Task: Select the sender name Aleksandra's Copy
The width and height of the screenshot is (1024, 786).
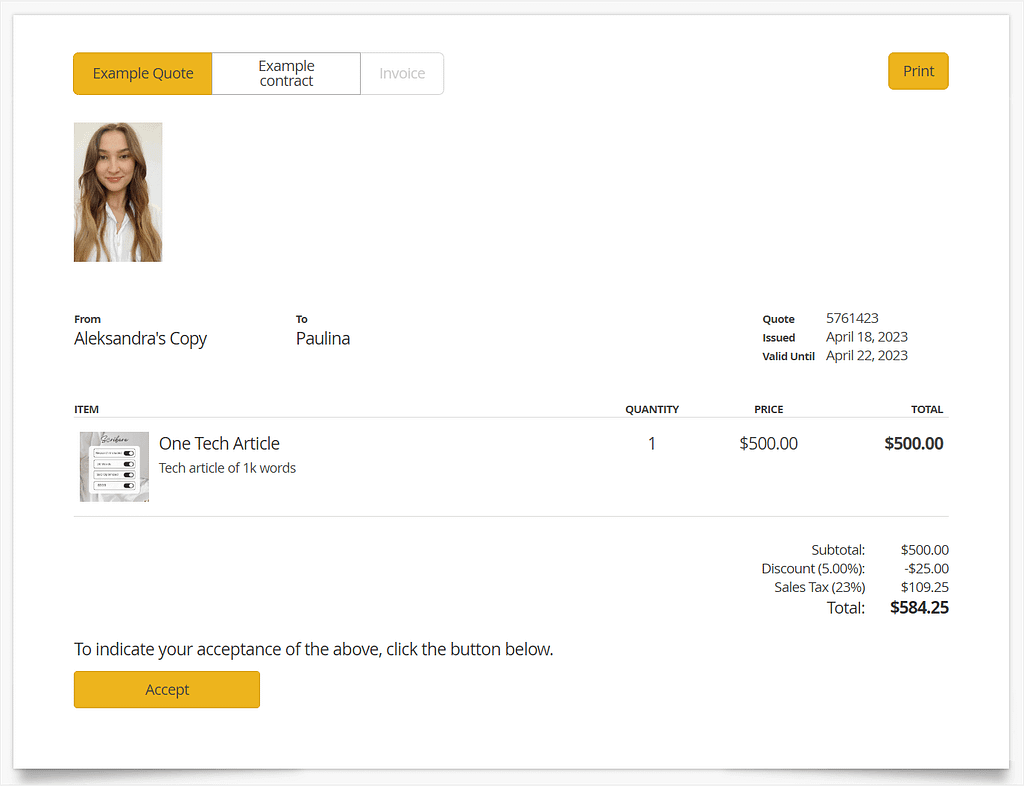Action: (x=140, y=339)
